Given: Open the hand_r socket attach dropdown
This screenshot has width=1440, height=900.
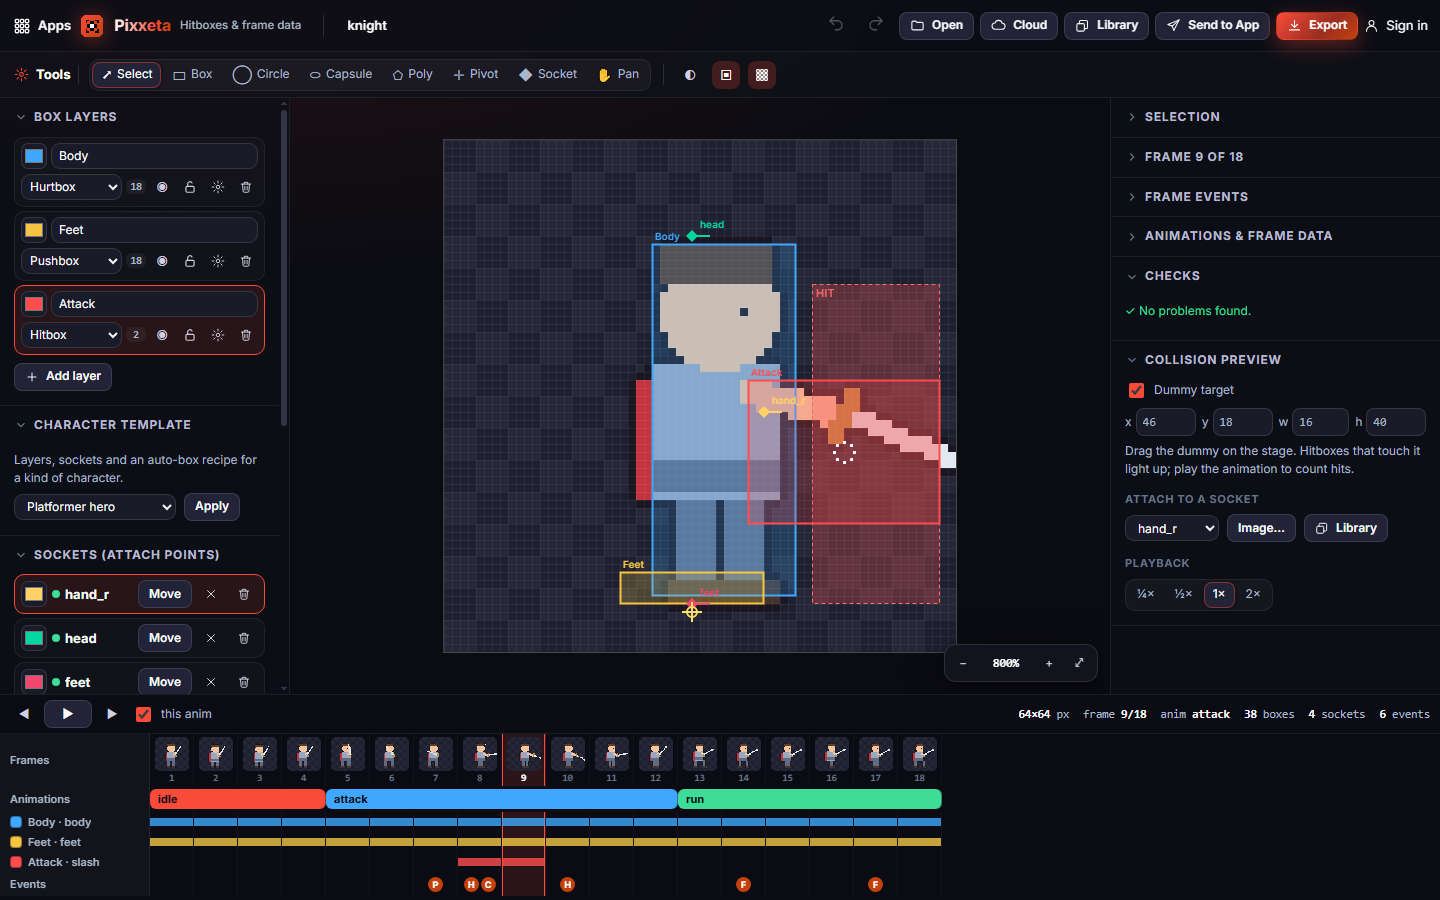Looking at the screenshot, I should 1172,528.
